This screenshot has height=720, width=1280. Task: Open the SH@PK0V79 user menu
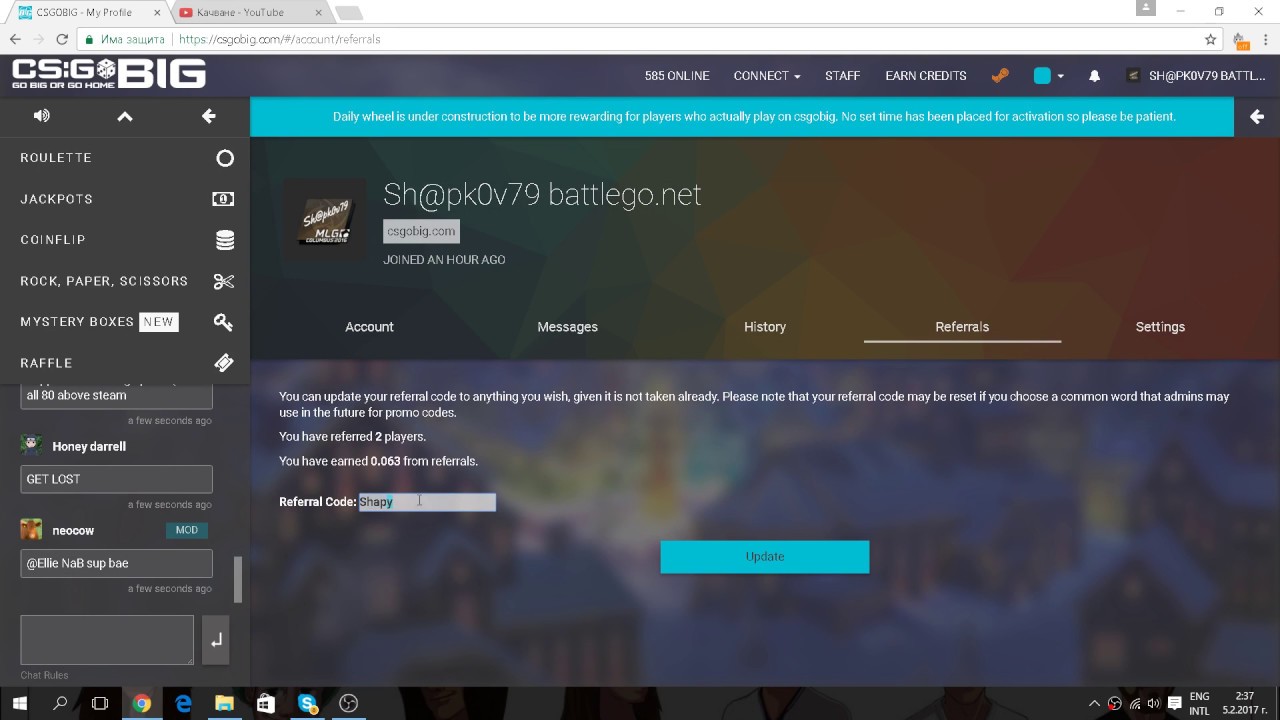click(x=1196, y=76)
